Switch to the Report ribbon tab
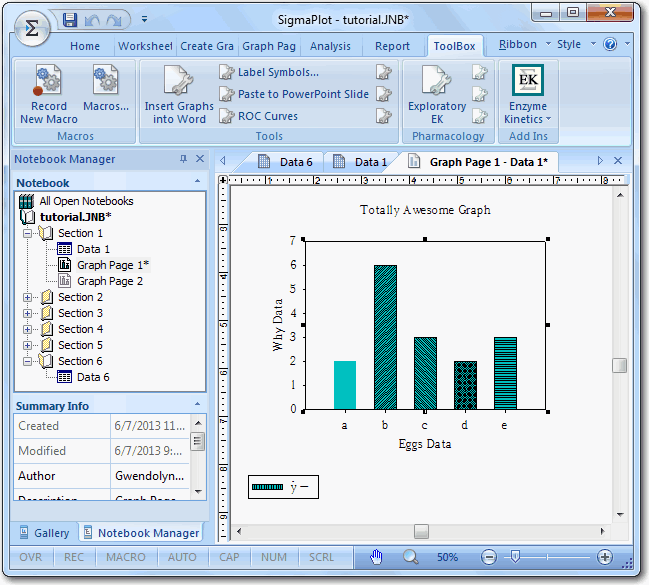The height and width of the screenshot is (585, 649). [x=392, y=46]
